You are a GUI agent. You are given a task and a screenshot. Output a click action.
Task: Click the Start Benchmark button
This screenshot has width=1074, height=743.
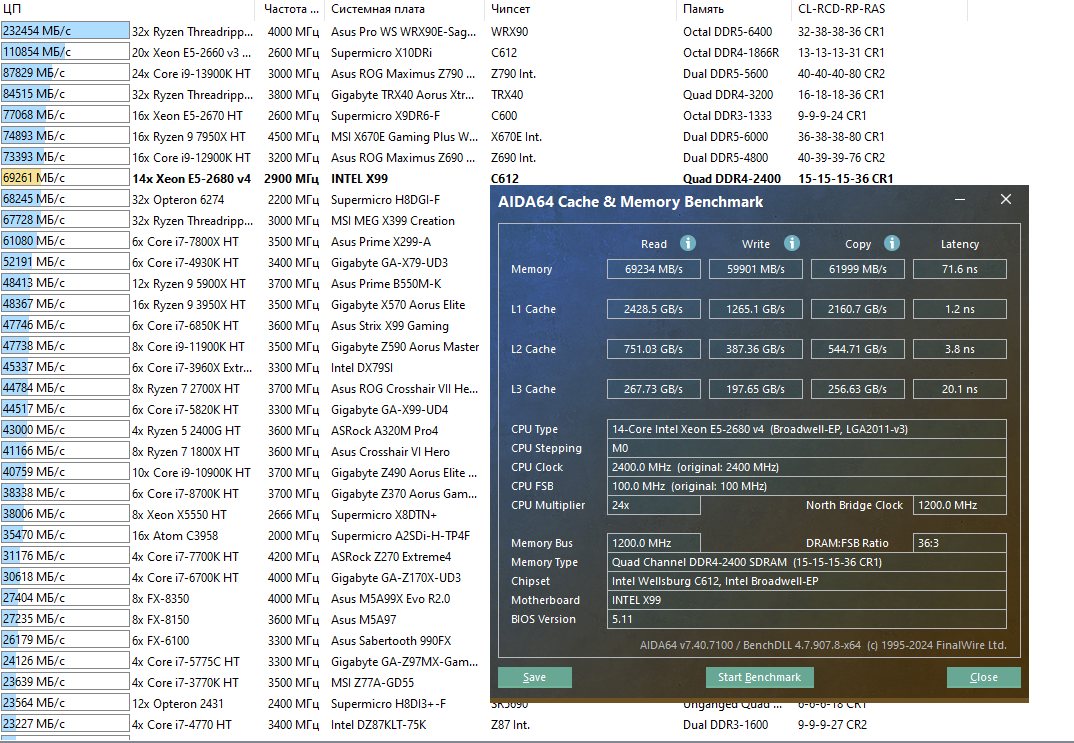(760, 677)
